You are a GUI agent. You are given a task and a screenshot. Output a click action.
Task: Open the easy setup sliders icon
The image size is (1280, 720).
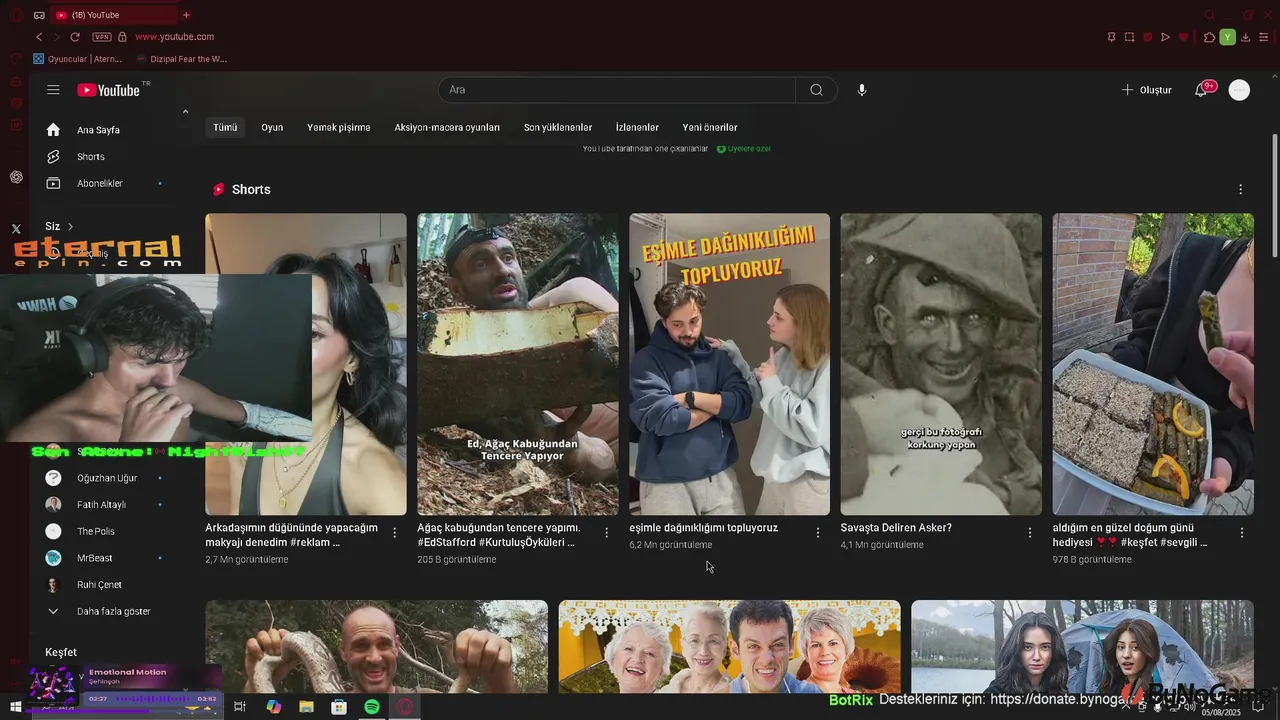tap(1264, 37)
